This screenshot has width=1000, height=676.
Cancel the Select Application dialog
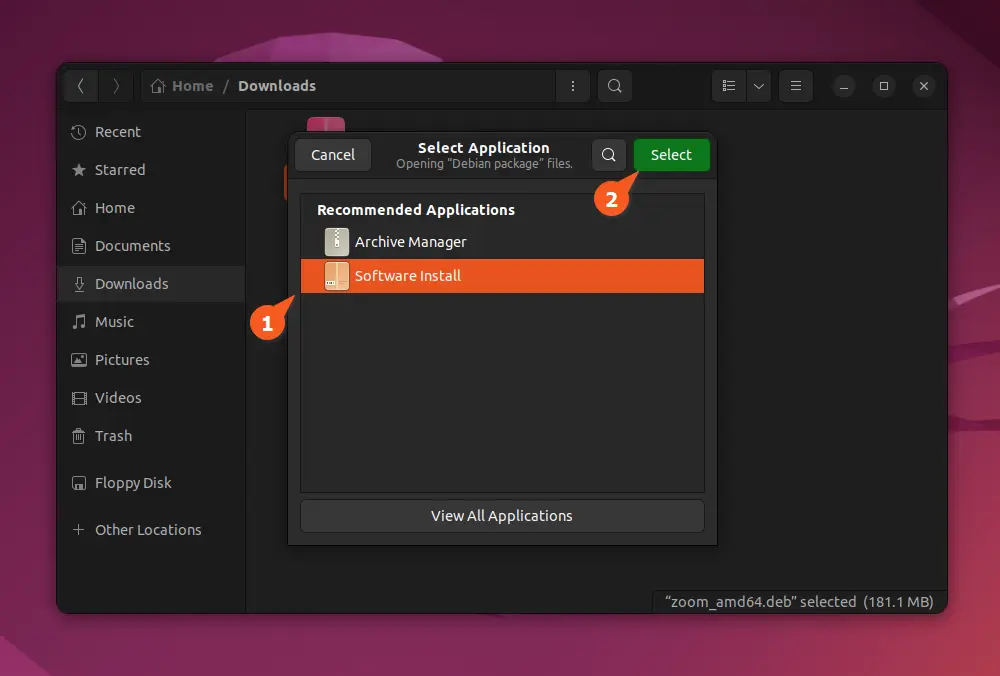coord(333,155)
